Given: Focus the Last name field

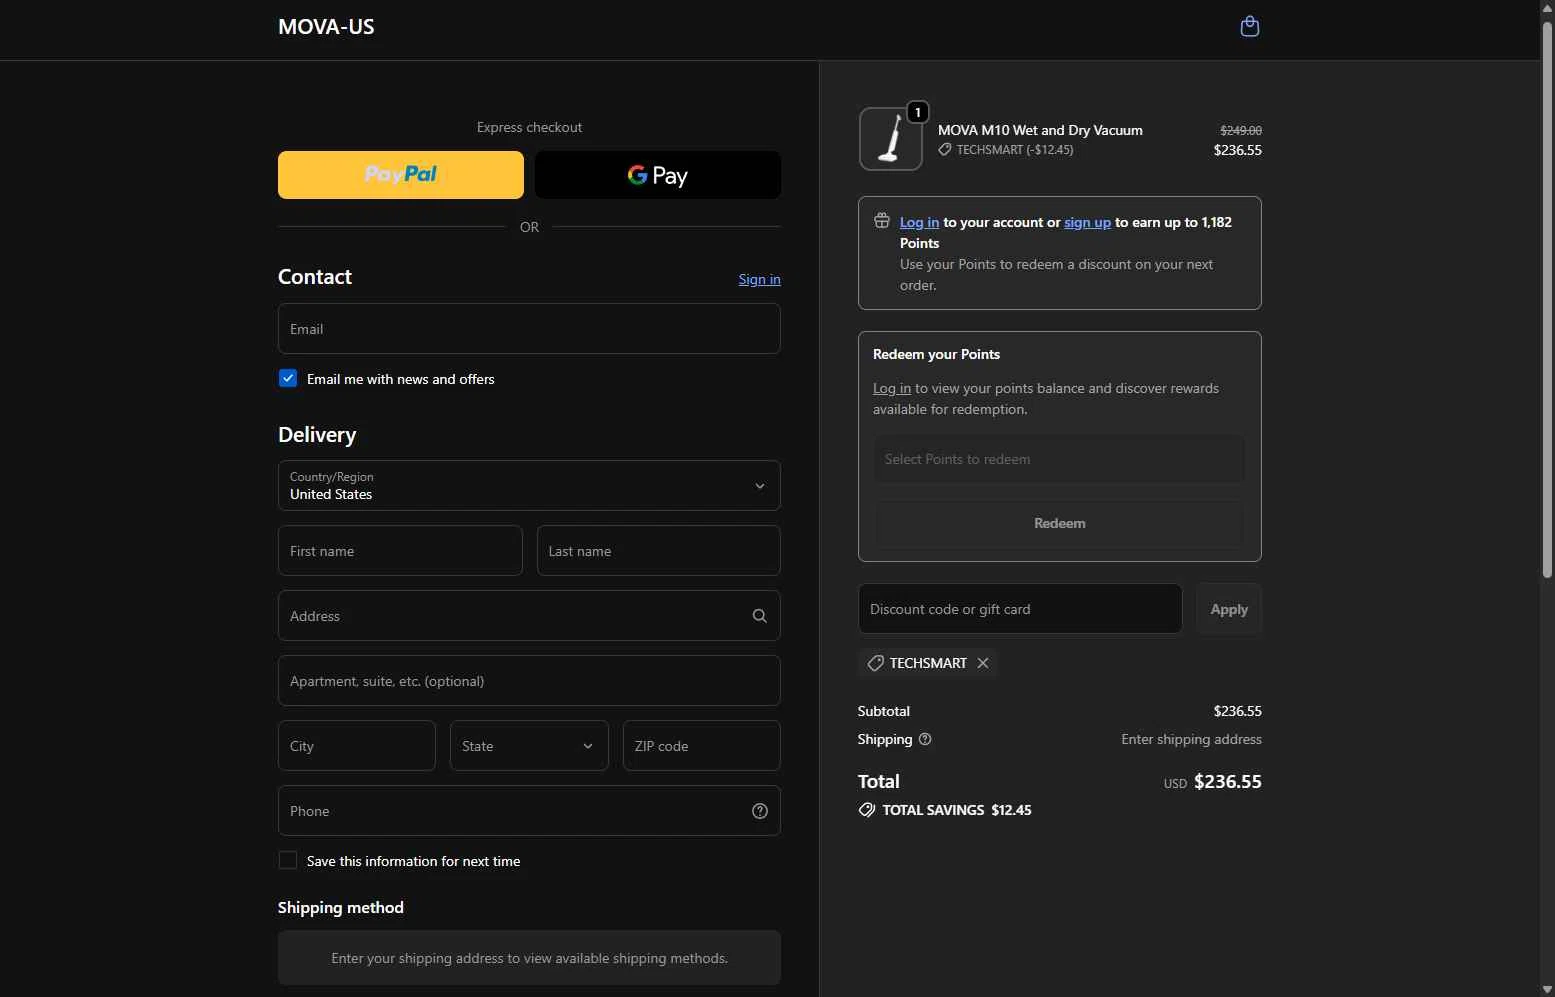Looking at the screenshot, I should [x=659, y=551].
